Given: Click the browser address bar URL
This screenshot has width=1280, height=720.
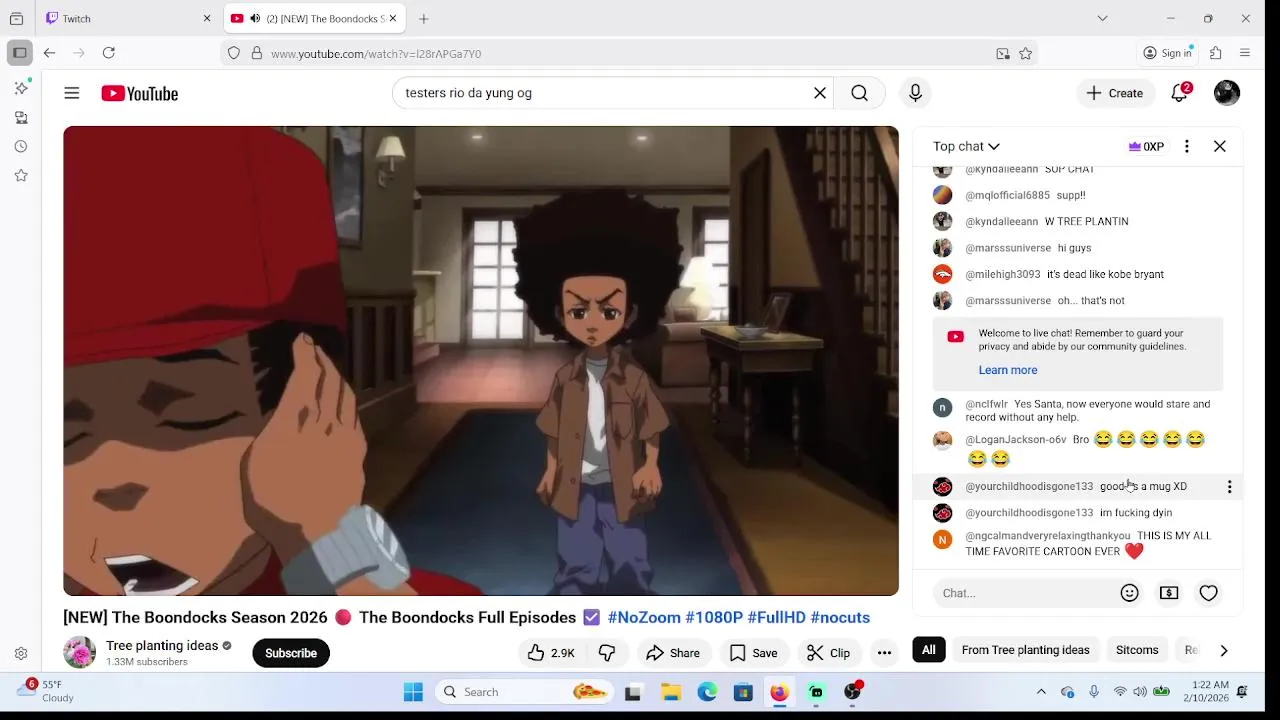Looking at the screenshot, I should [376, 54].
